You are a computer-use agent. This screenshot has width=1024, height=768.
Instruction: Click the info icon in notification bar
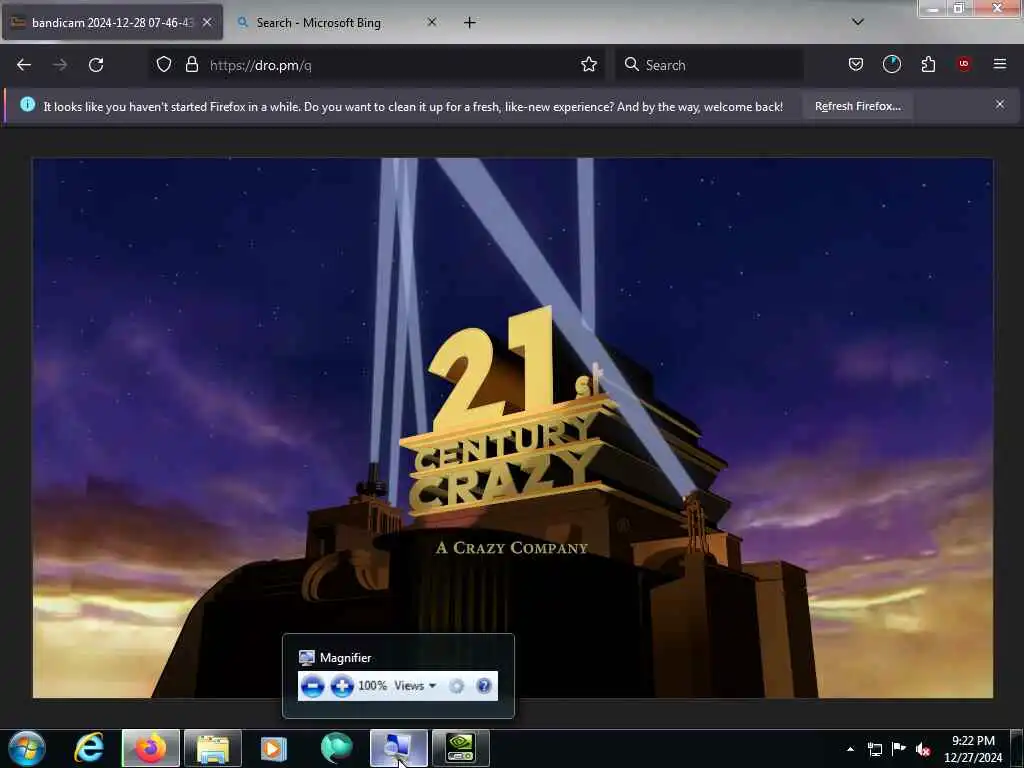point(27,104)
